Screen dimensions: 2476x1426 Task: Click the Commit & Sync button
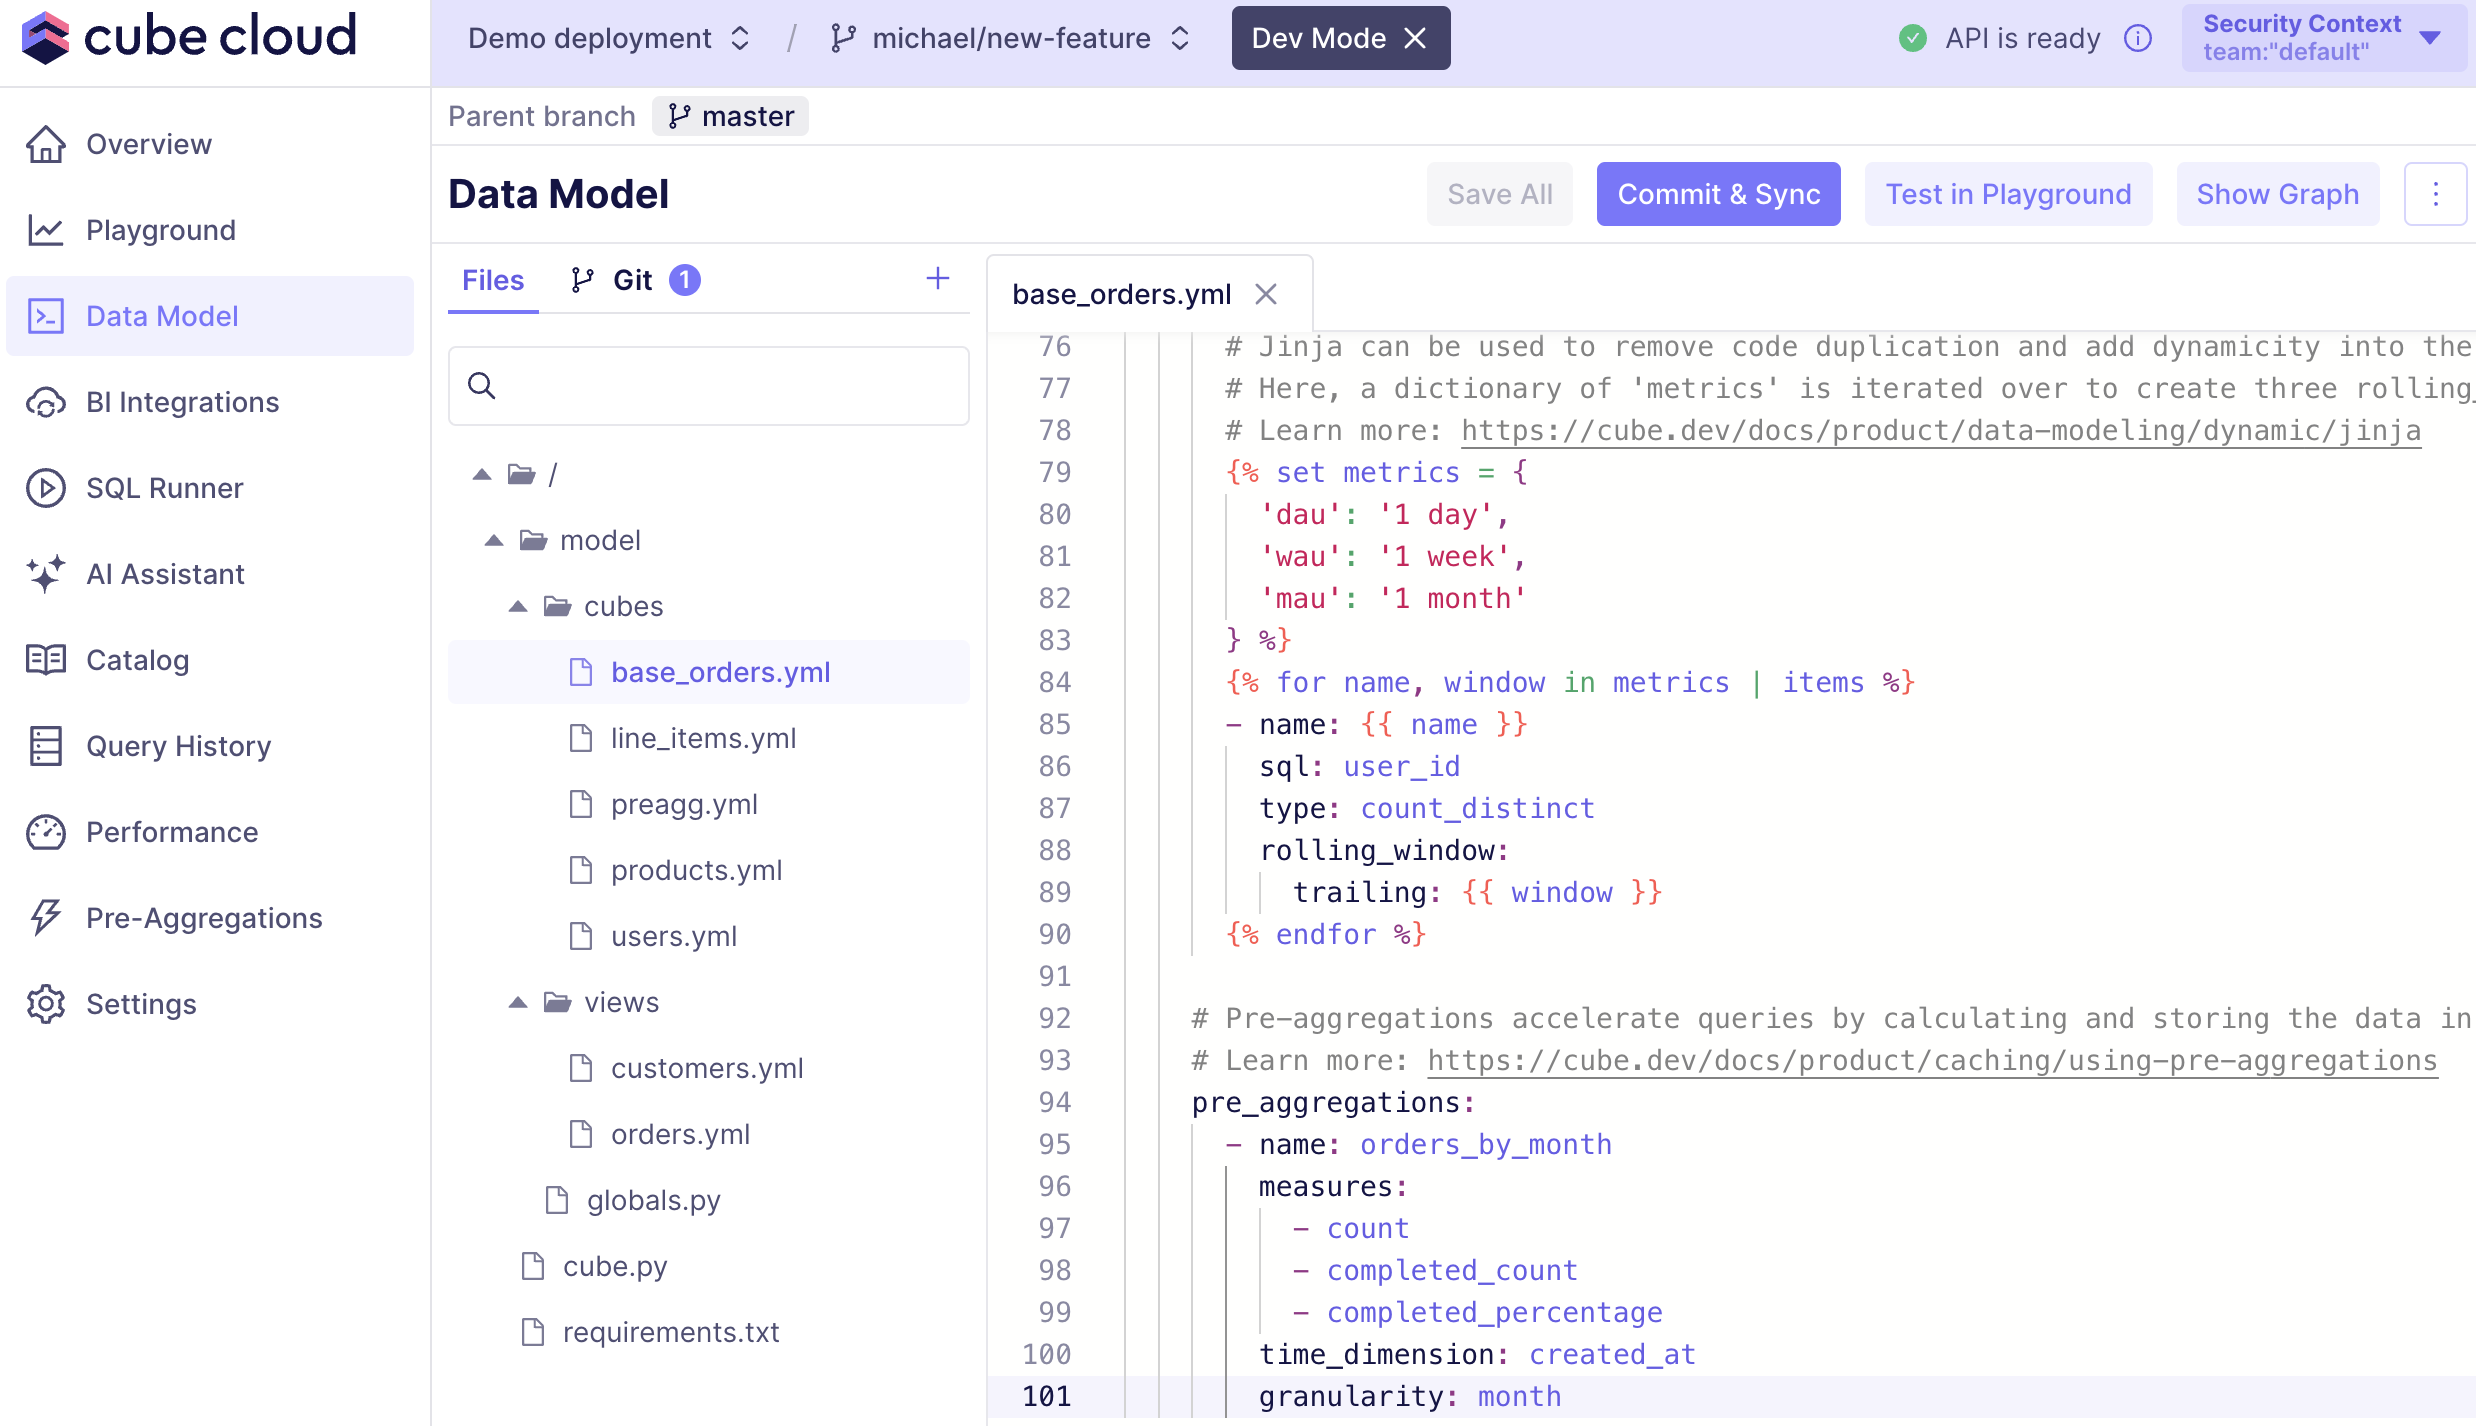[x=1718, y=194]
